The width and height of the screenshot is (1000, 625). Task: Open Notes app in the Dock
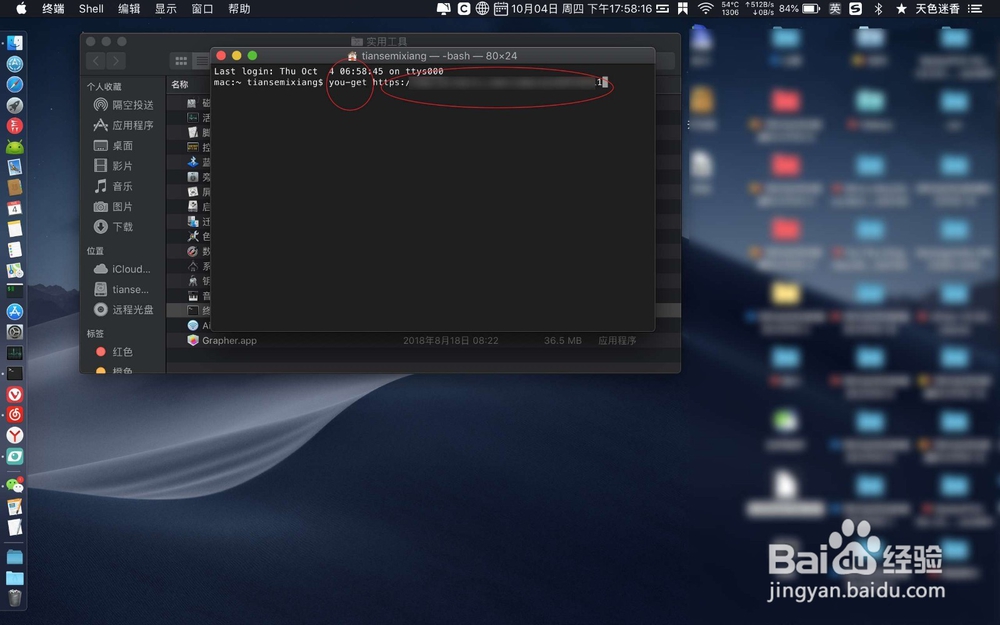15,229
